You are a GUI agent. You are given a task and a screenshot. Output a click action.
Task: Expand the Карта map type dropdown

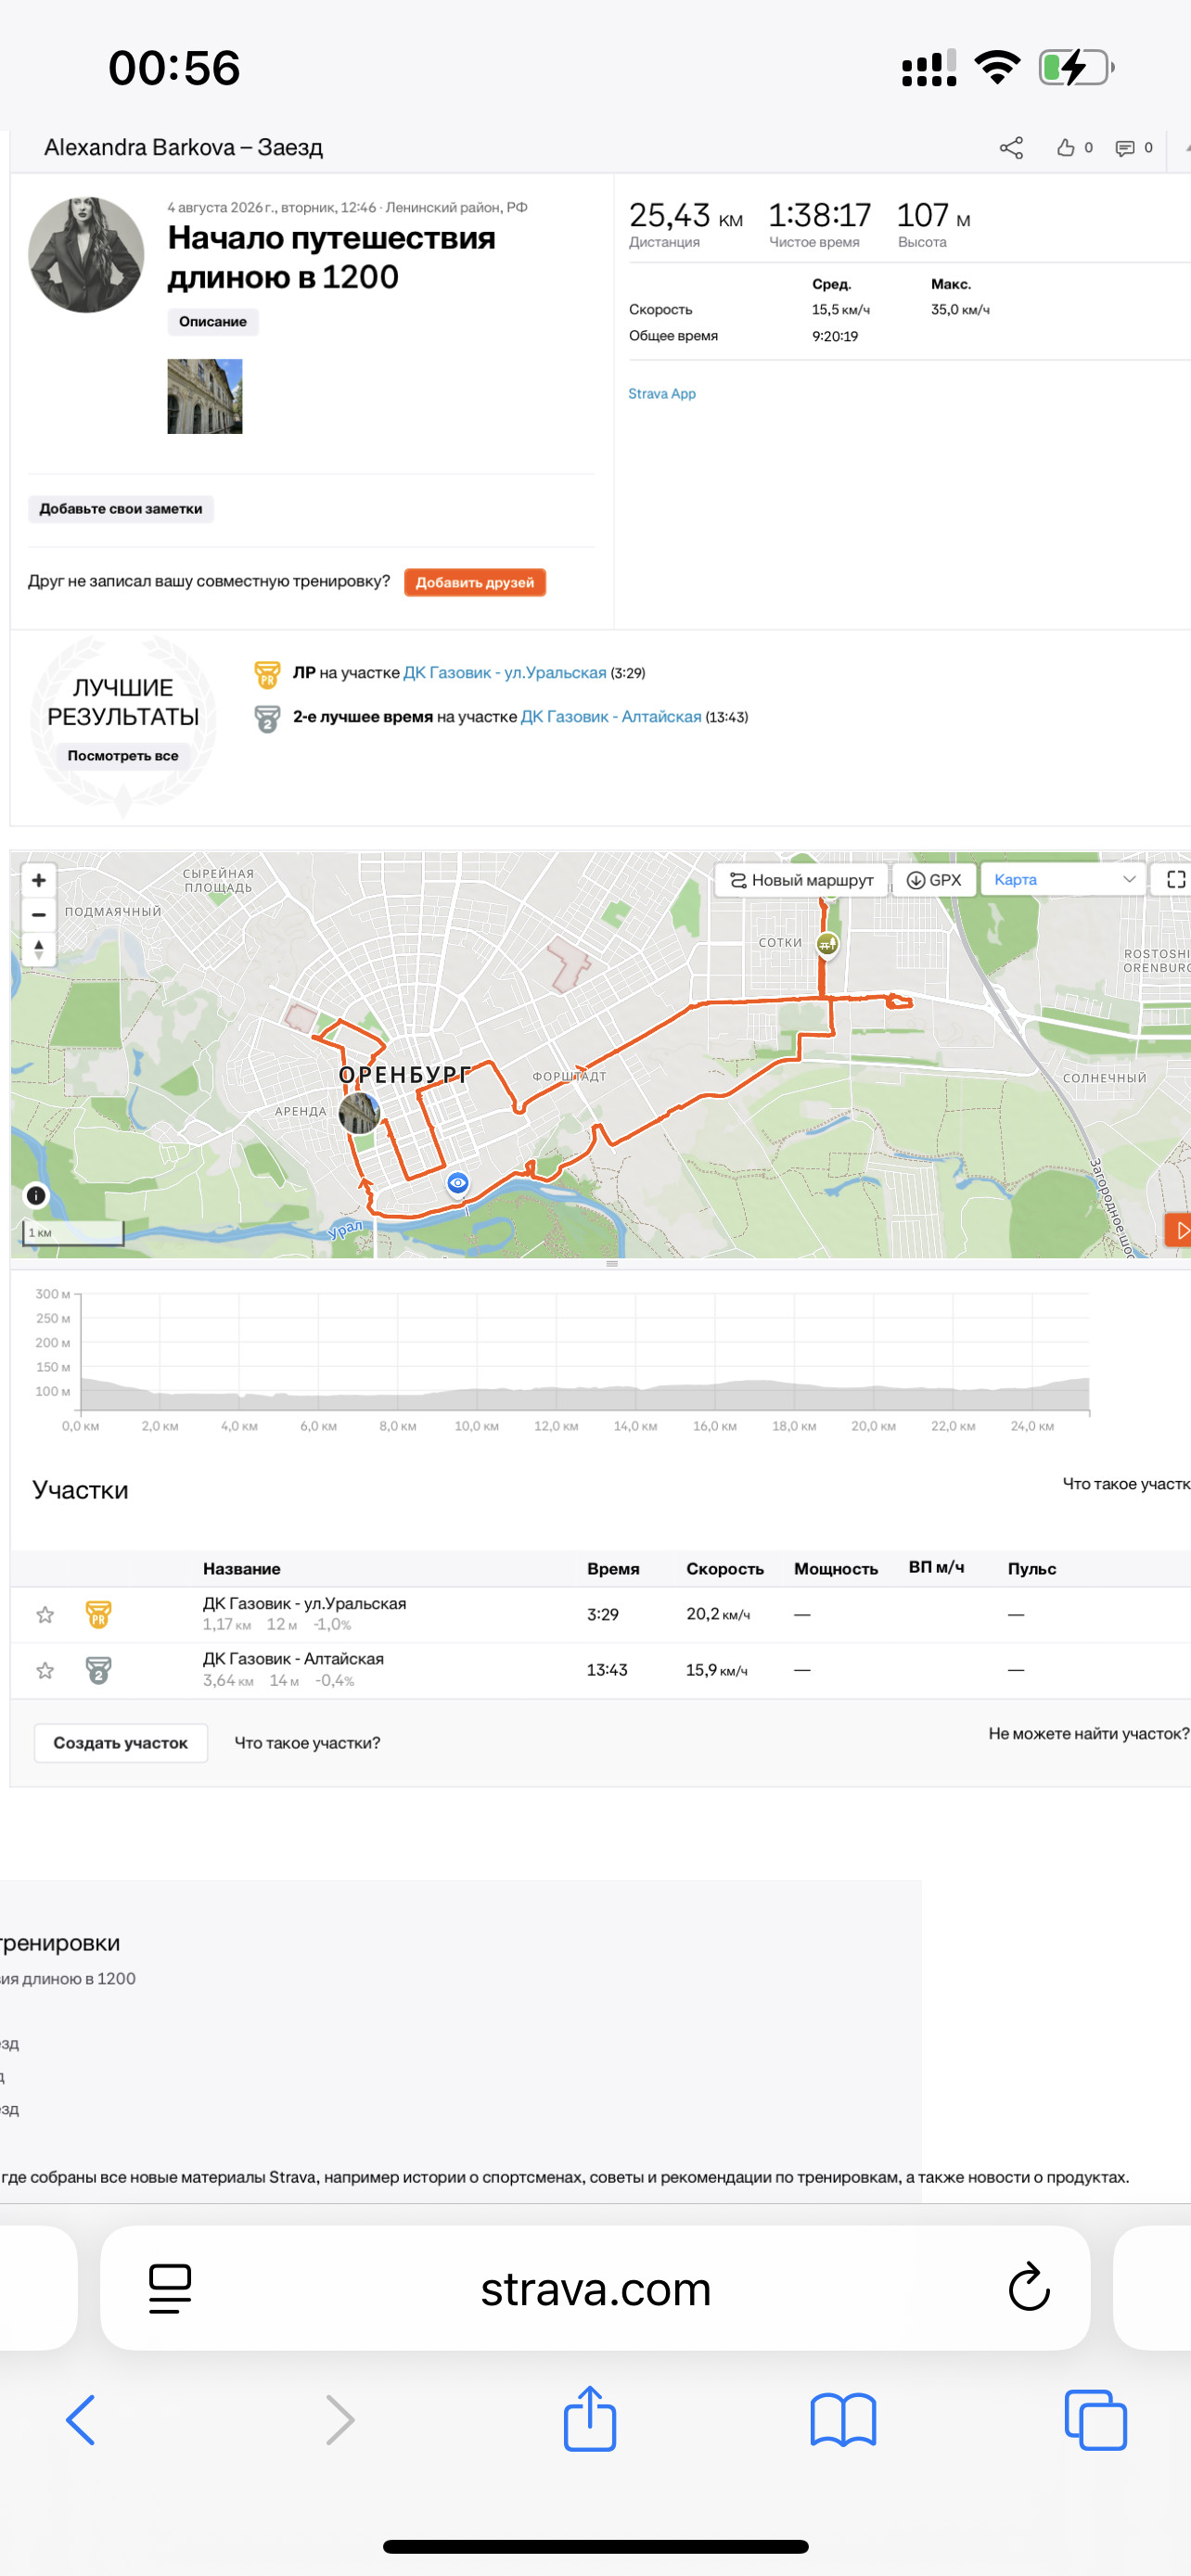[x=1064, y=880]
